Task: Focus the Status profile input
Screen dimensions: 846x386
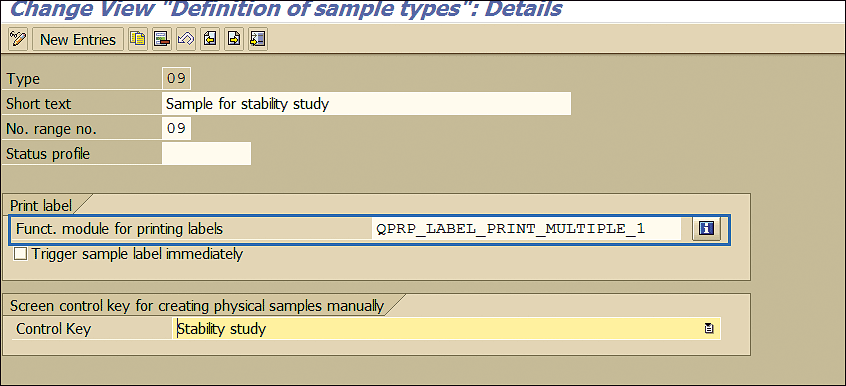Action: click(207, 153)
